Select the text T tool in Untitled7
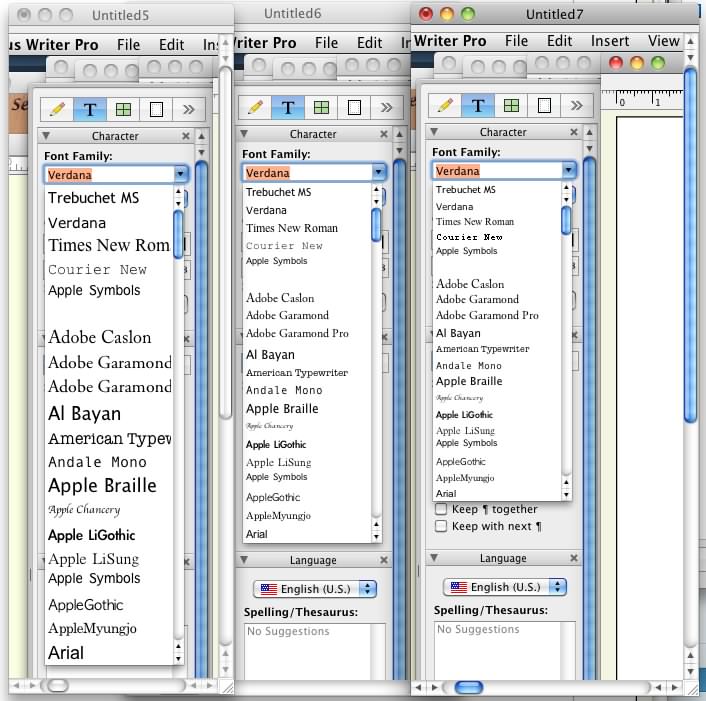This screenshot has height=701, width=706. point(478,106)
